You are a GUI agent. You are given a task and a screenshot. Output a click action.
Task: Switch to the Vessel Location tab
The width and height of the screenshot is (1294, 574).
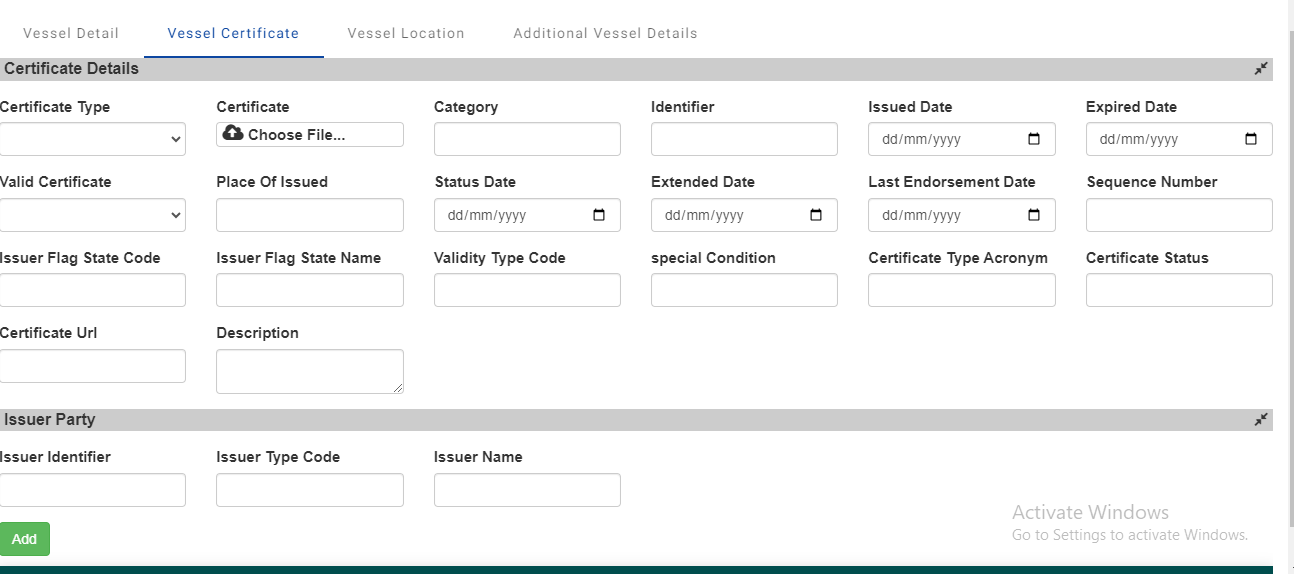[x=406, y=33]
